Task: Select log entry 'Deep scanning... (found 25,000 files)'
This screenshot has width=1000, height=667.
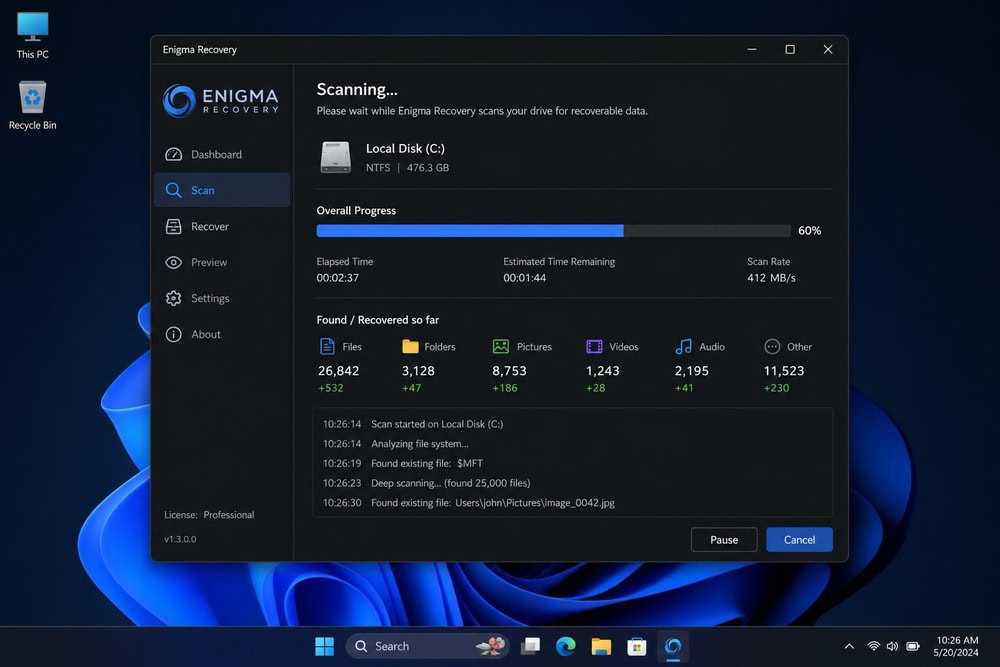Action: 572,483
